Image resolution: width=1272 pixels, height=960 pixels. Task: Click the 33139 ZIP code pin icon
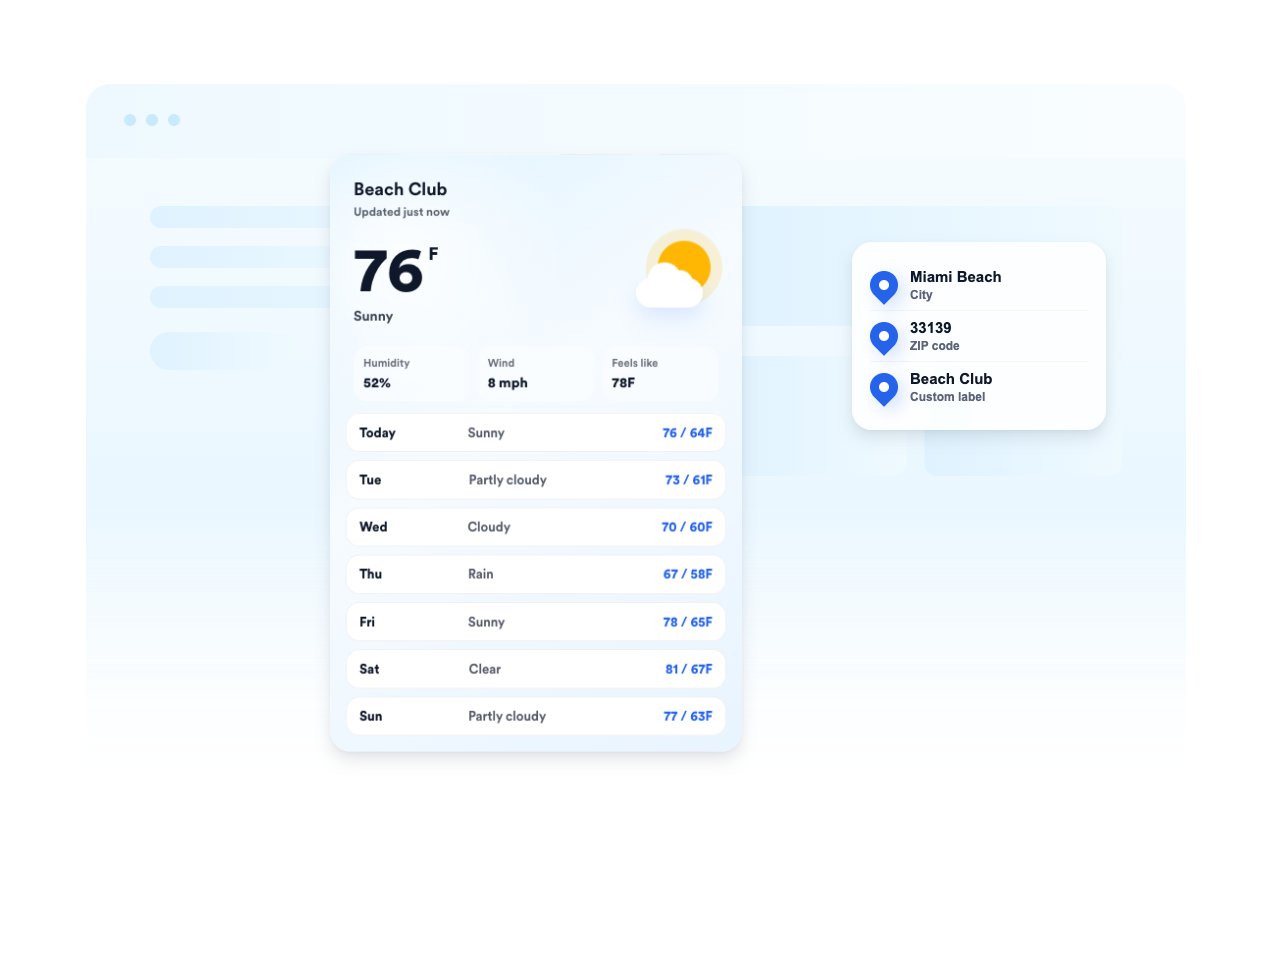click(884, 338)
